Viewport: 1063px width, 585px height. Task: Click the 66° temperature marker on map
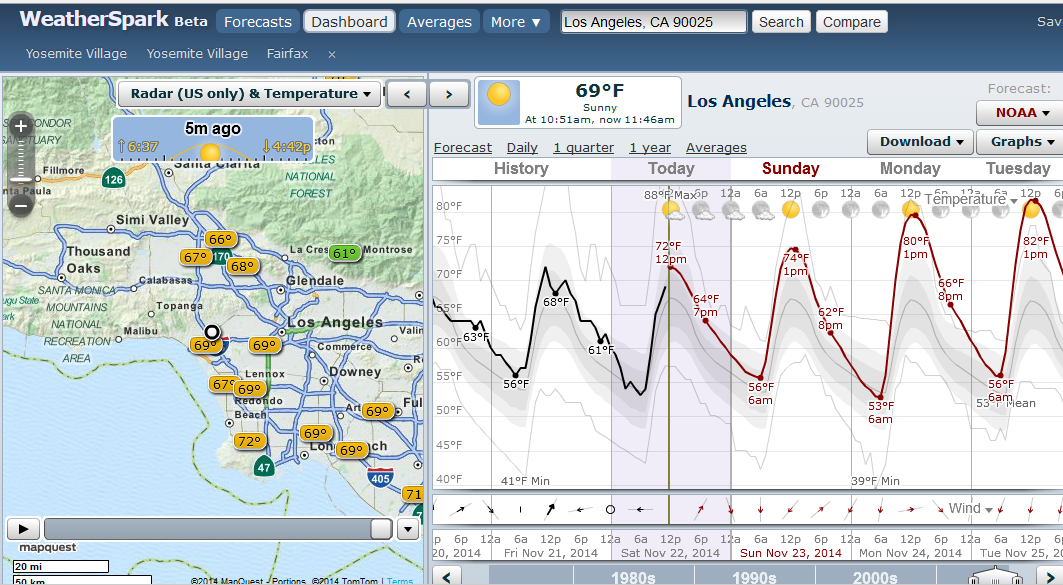tap(221, 239)
